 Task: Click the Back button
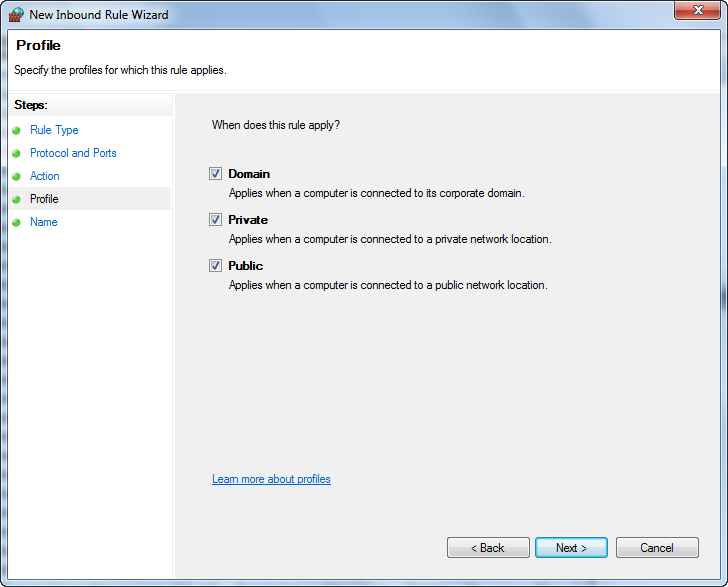488,548
